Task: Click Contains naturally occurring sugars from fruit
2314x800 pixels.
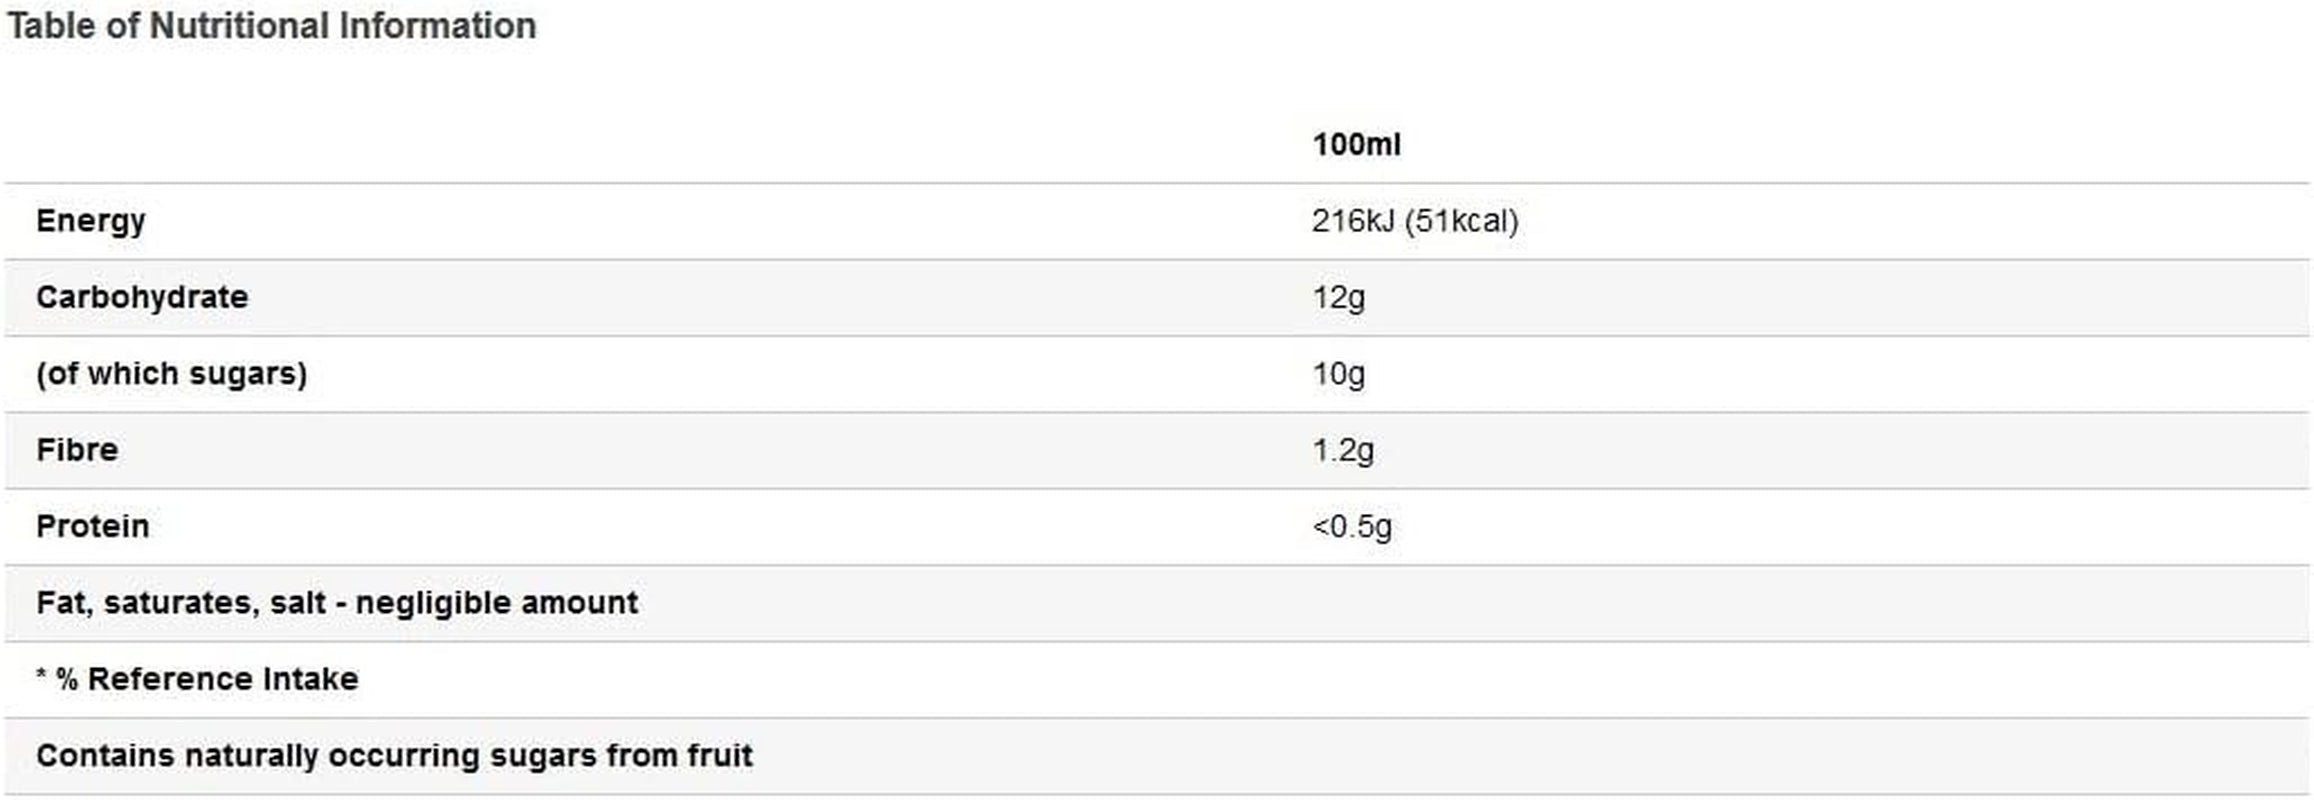Action: 394,756
